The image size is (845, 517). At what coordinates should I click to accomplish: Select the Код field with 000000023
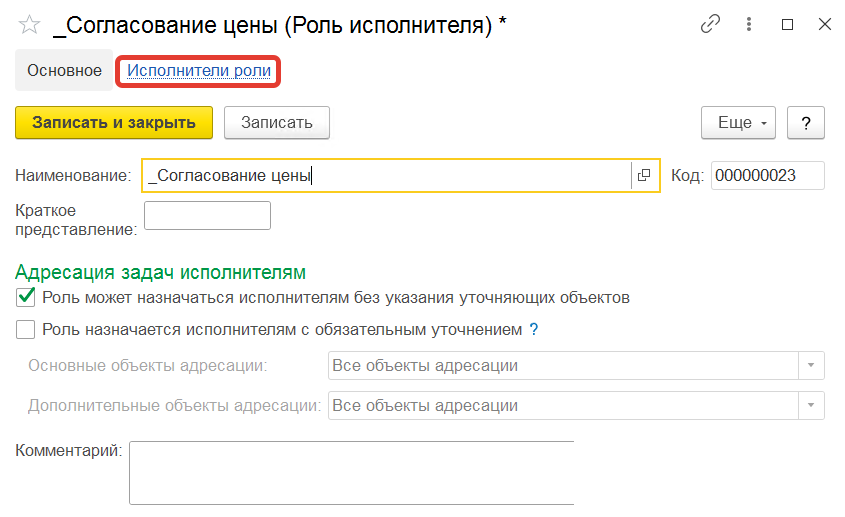tap(767, 175)
